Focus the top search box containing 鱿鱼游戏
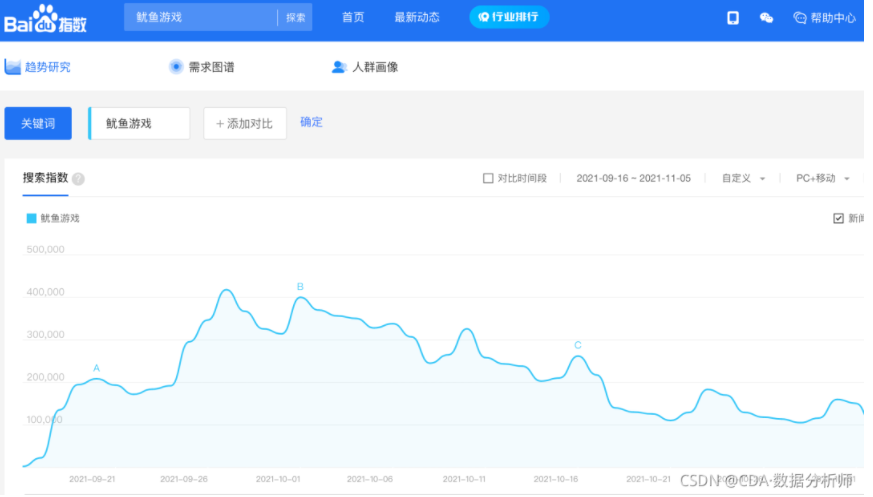Image resolution: width=873 pixels, height=497 pixels. [200, 17]
